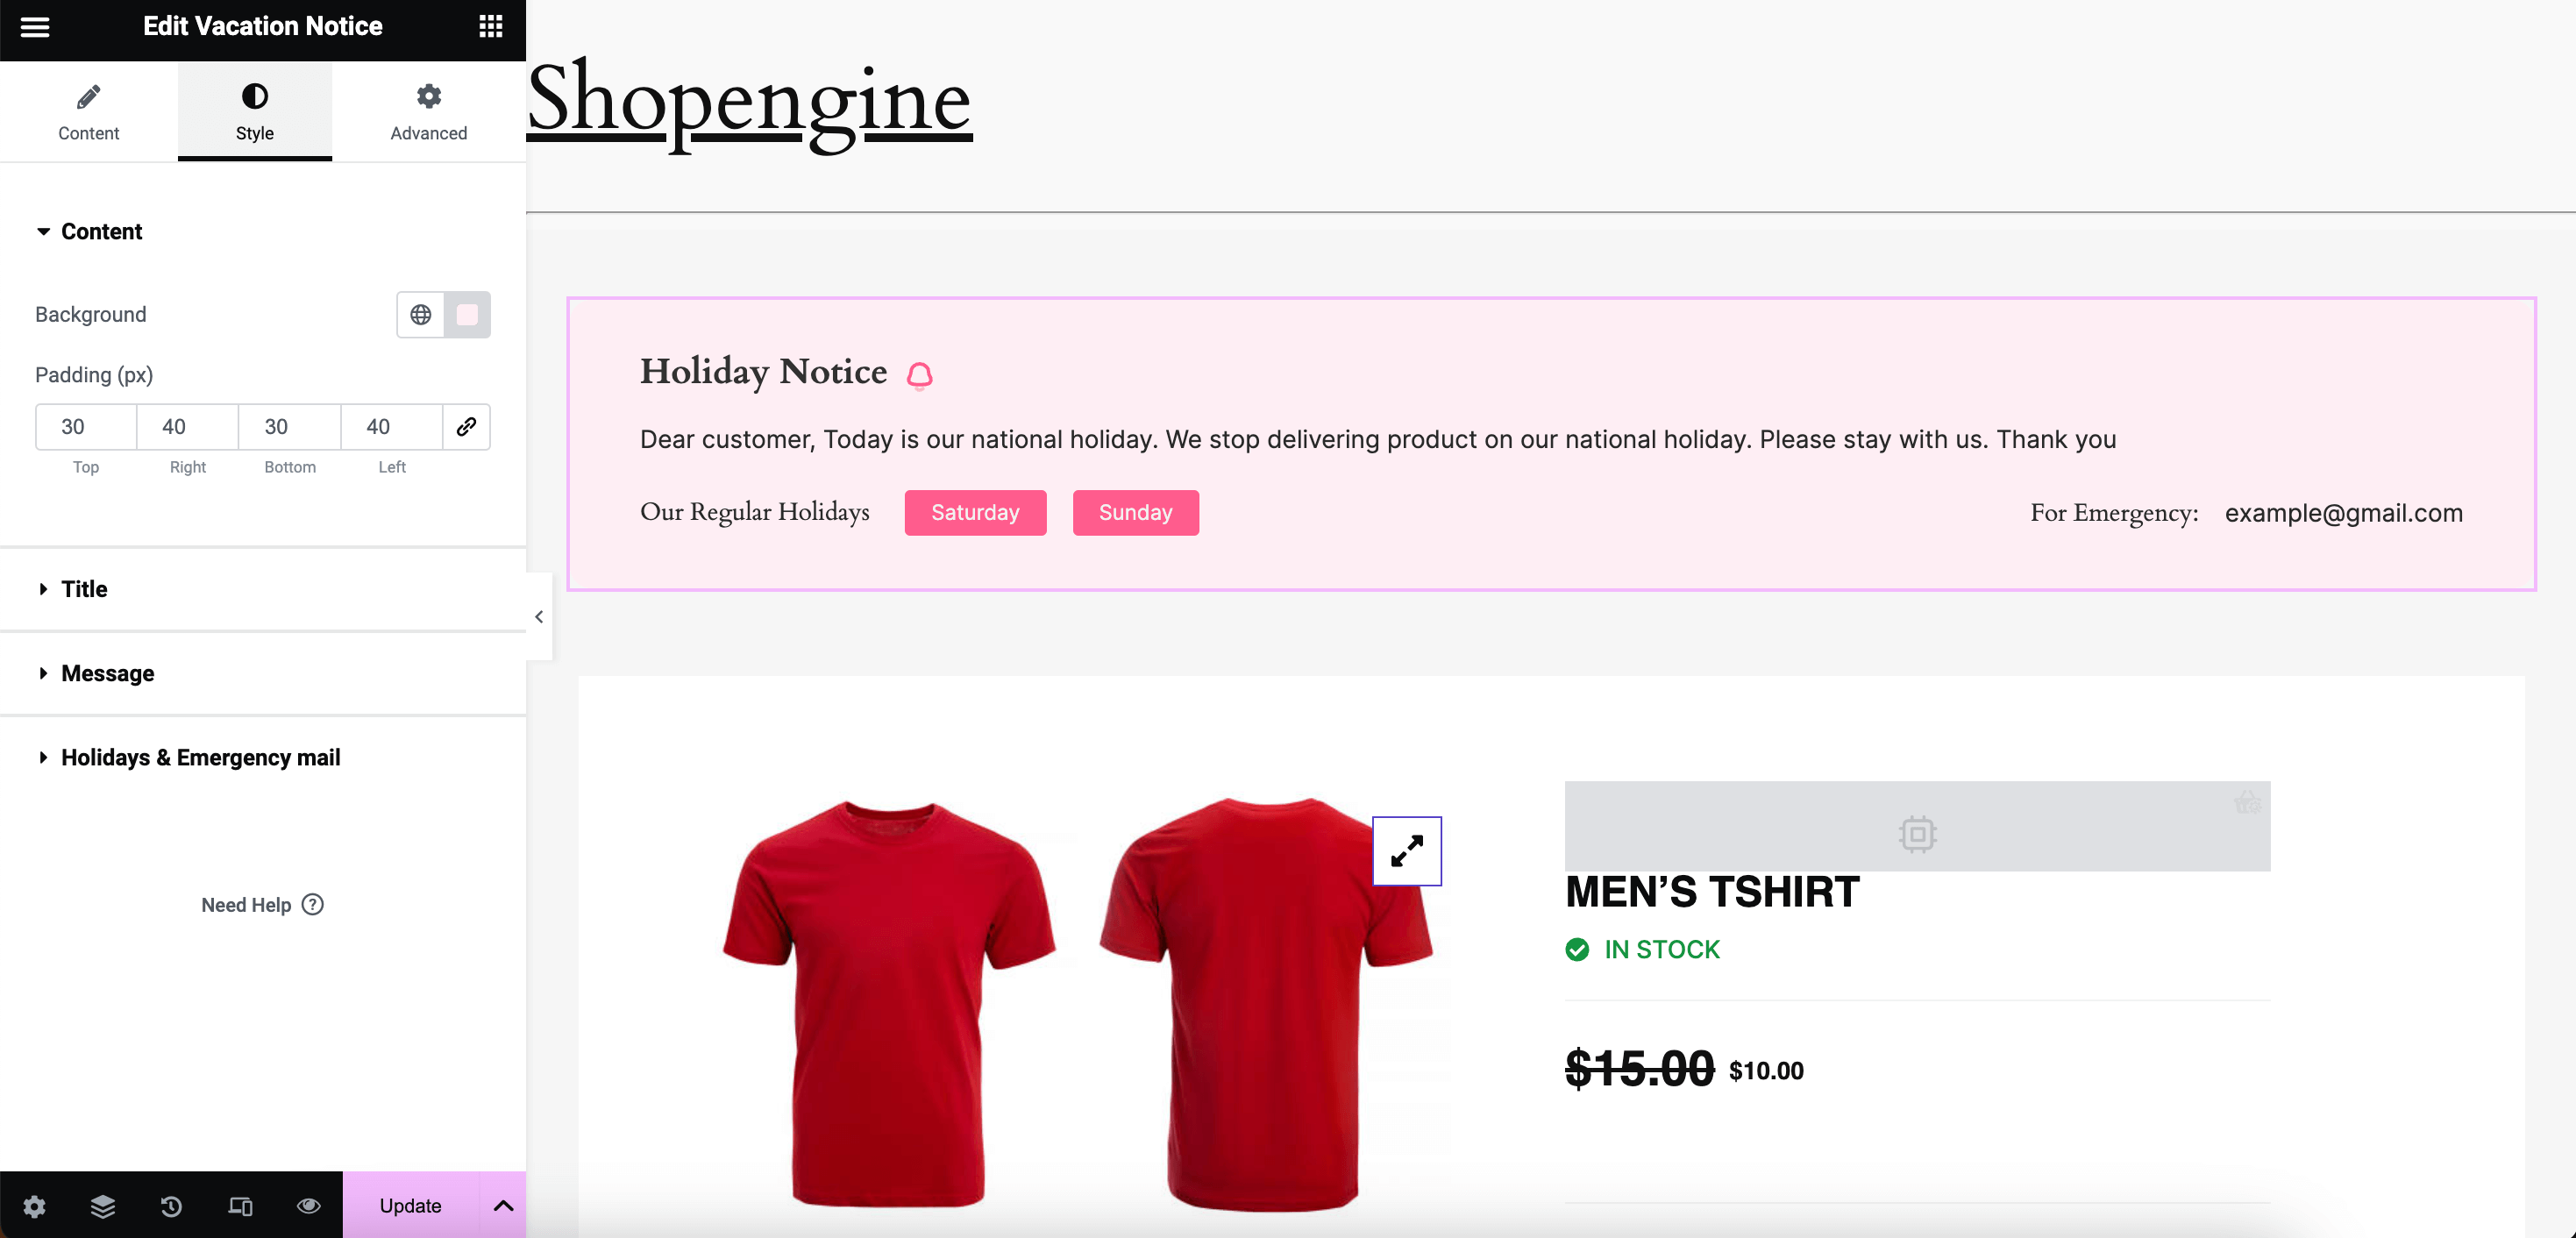Click the grid/apps icon top right
The image size is (2576, 1238).
pyautogui.click(x=489, y=26)
